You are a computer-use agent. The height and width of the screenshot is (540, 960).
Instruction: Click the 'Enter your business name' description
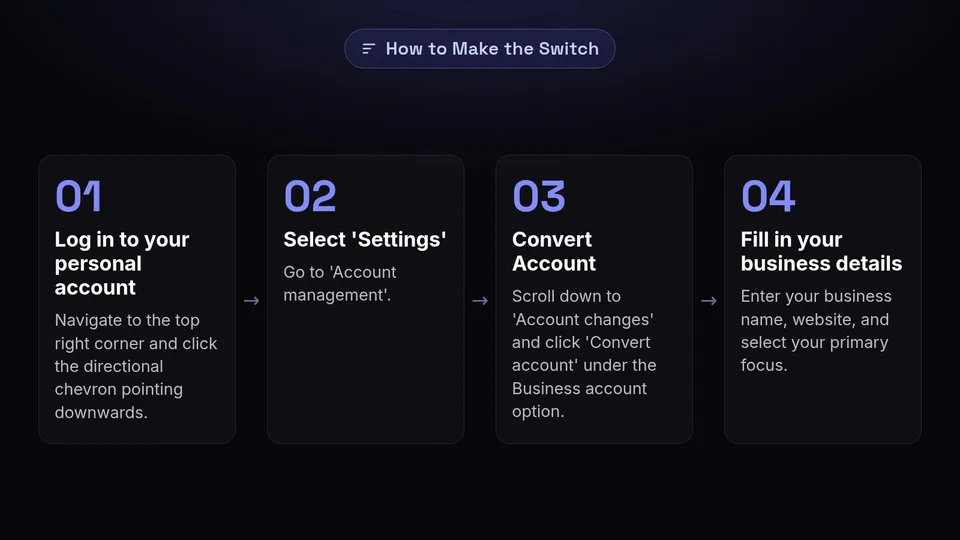[x=816, y=331]
